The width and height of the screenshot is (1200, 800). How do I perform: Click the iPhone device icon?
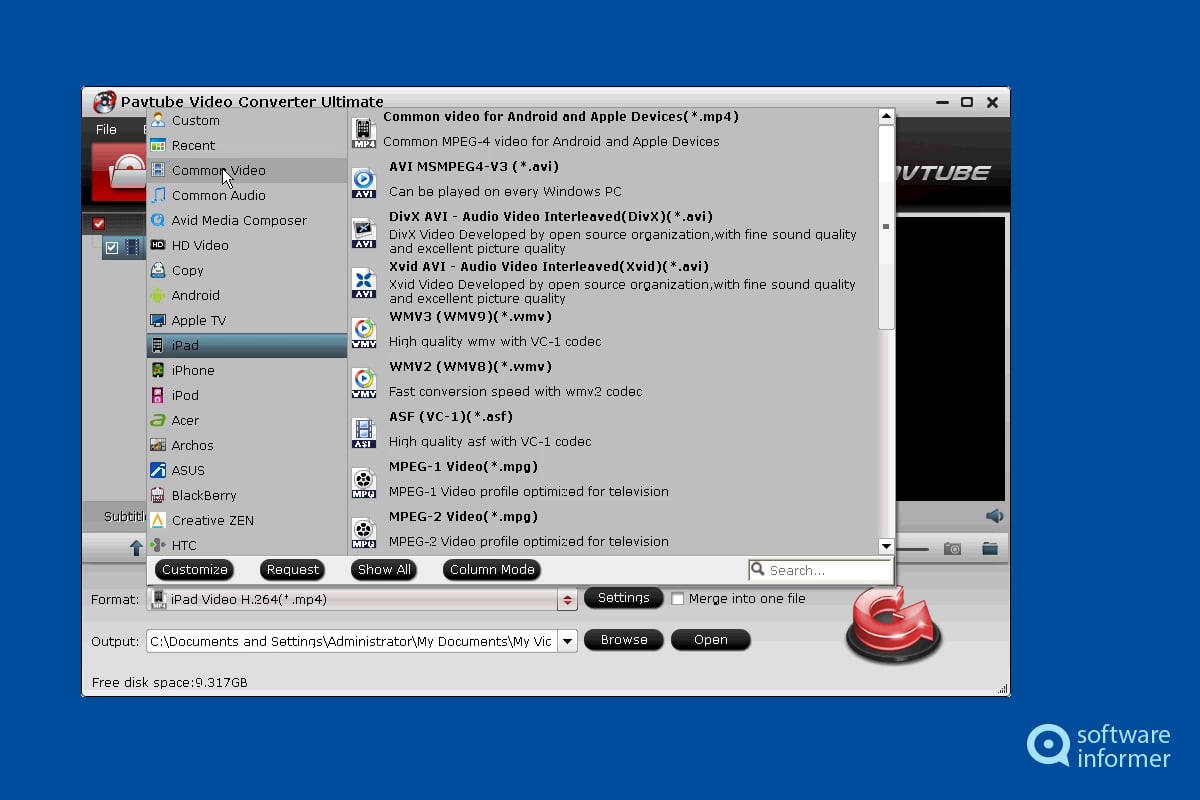158,370
